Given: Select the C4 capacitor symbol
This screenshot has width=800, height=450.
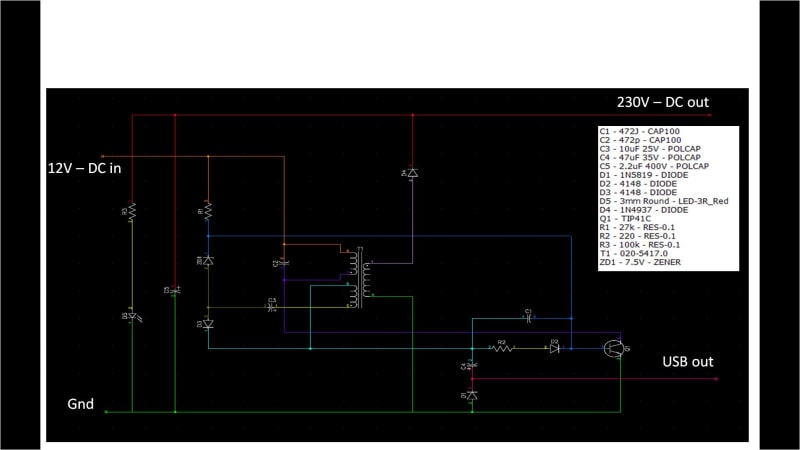Looking at the screenshot, I should tap(472, 365).
